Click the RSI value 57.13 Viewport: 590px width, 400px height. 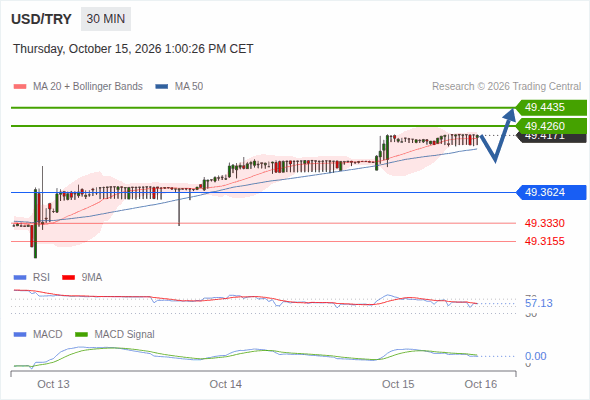pyautogui.click(x=539, y=303)
